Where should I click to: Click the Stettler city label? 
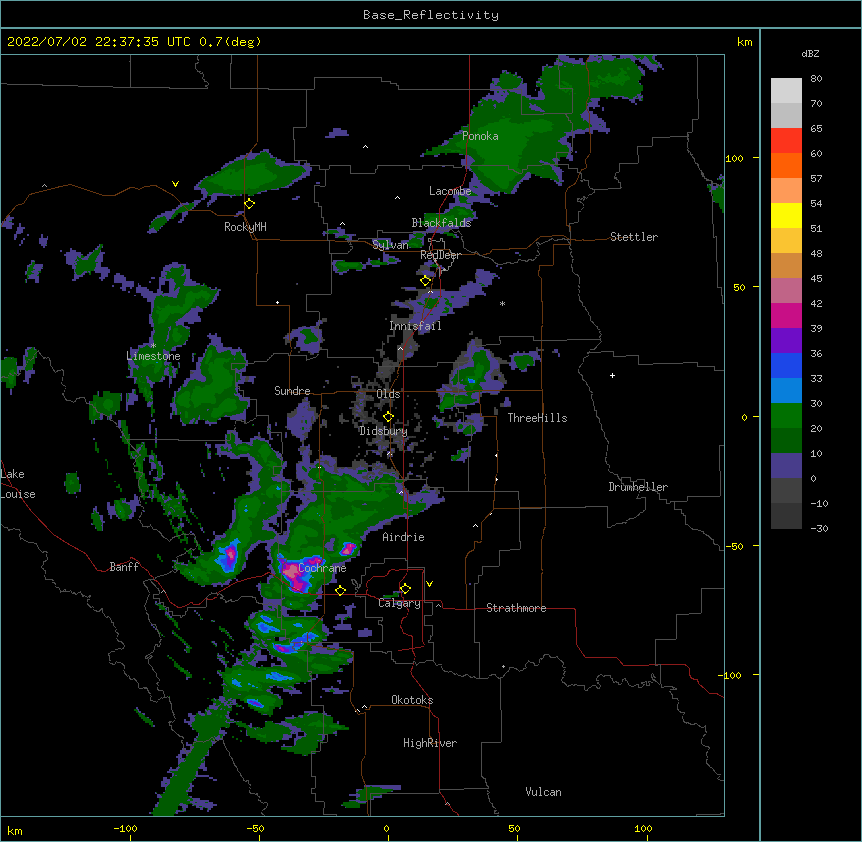pos(634,237)
